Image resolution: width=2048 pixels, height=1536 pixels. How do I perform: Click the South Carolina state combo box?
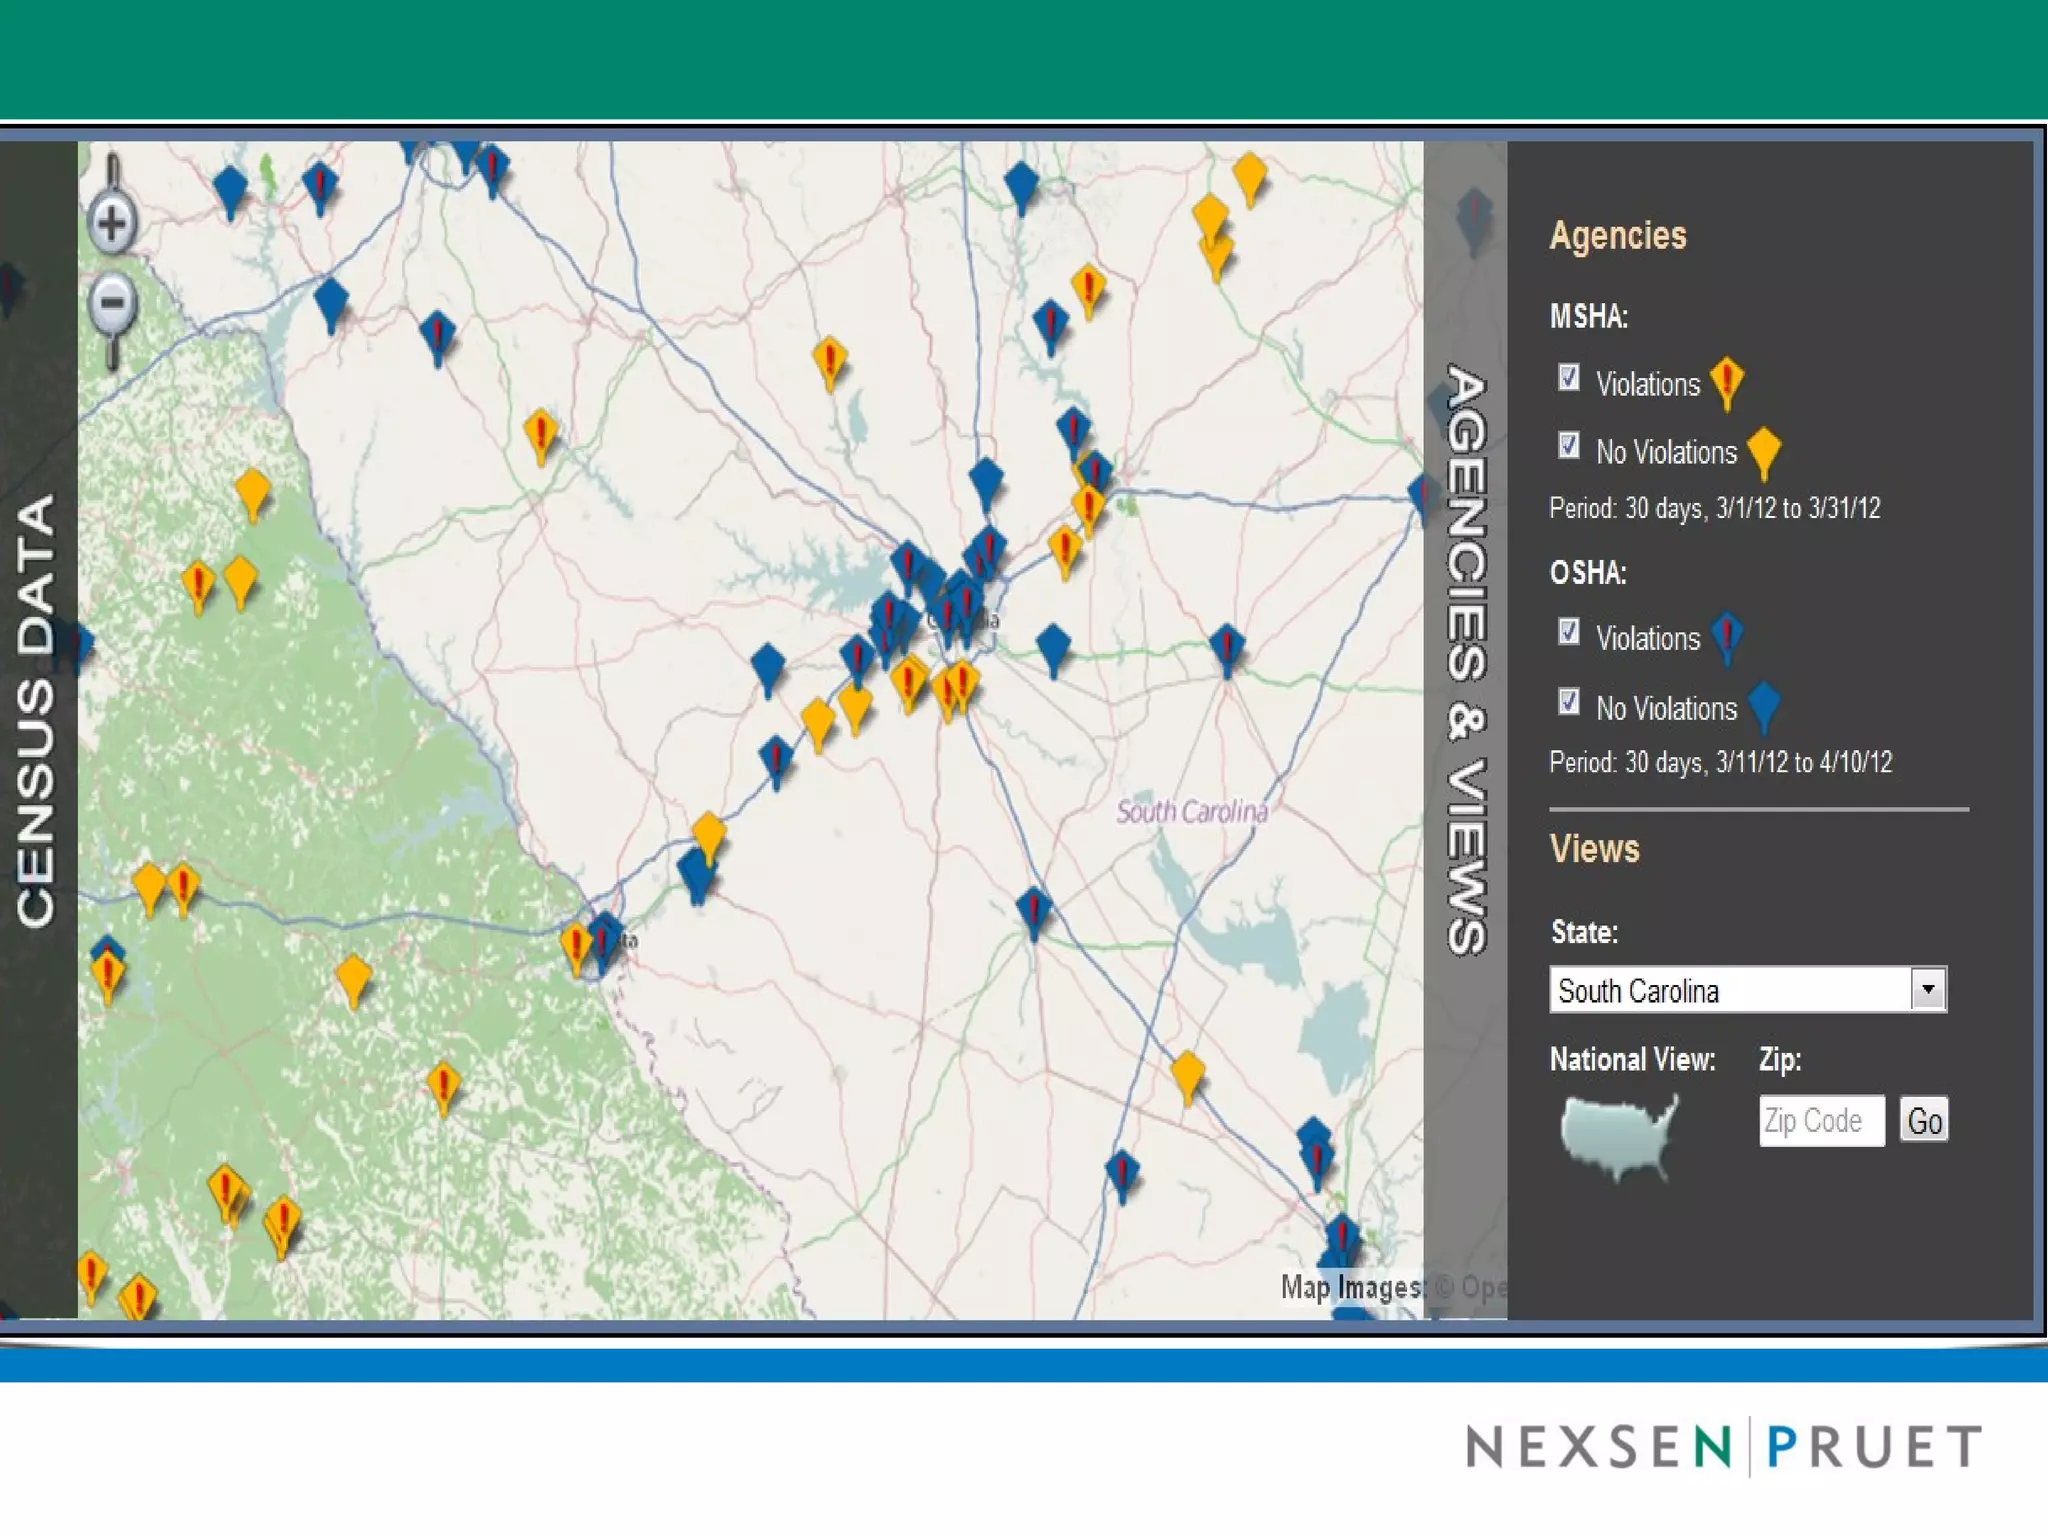(x=1730, y=990)
